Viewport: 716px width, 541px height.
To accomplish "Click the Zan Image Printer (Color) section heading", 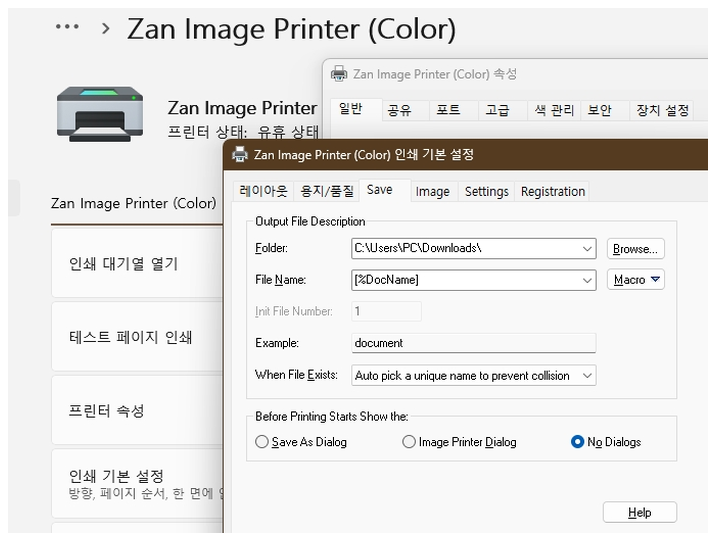I will 133,203.
